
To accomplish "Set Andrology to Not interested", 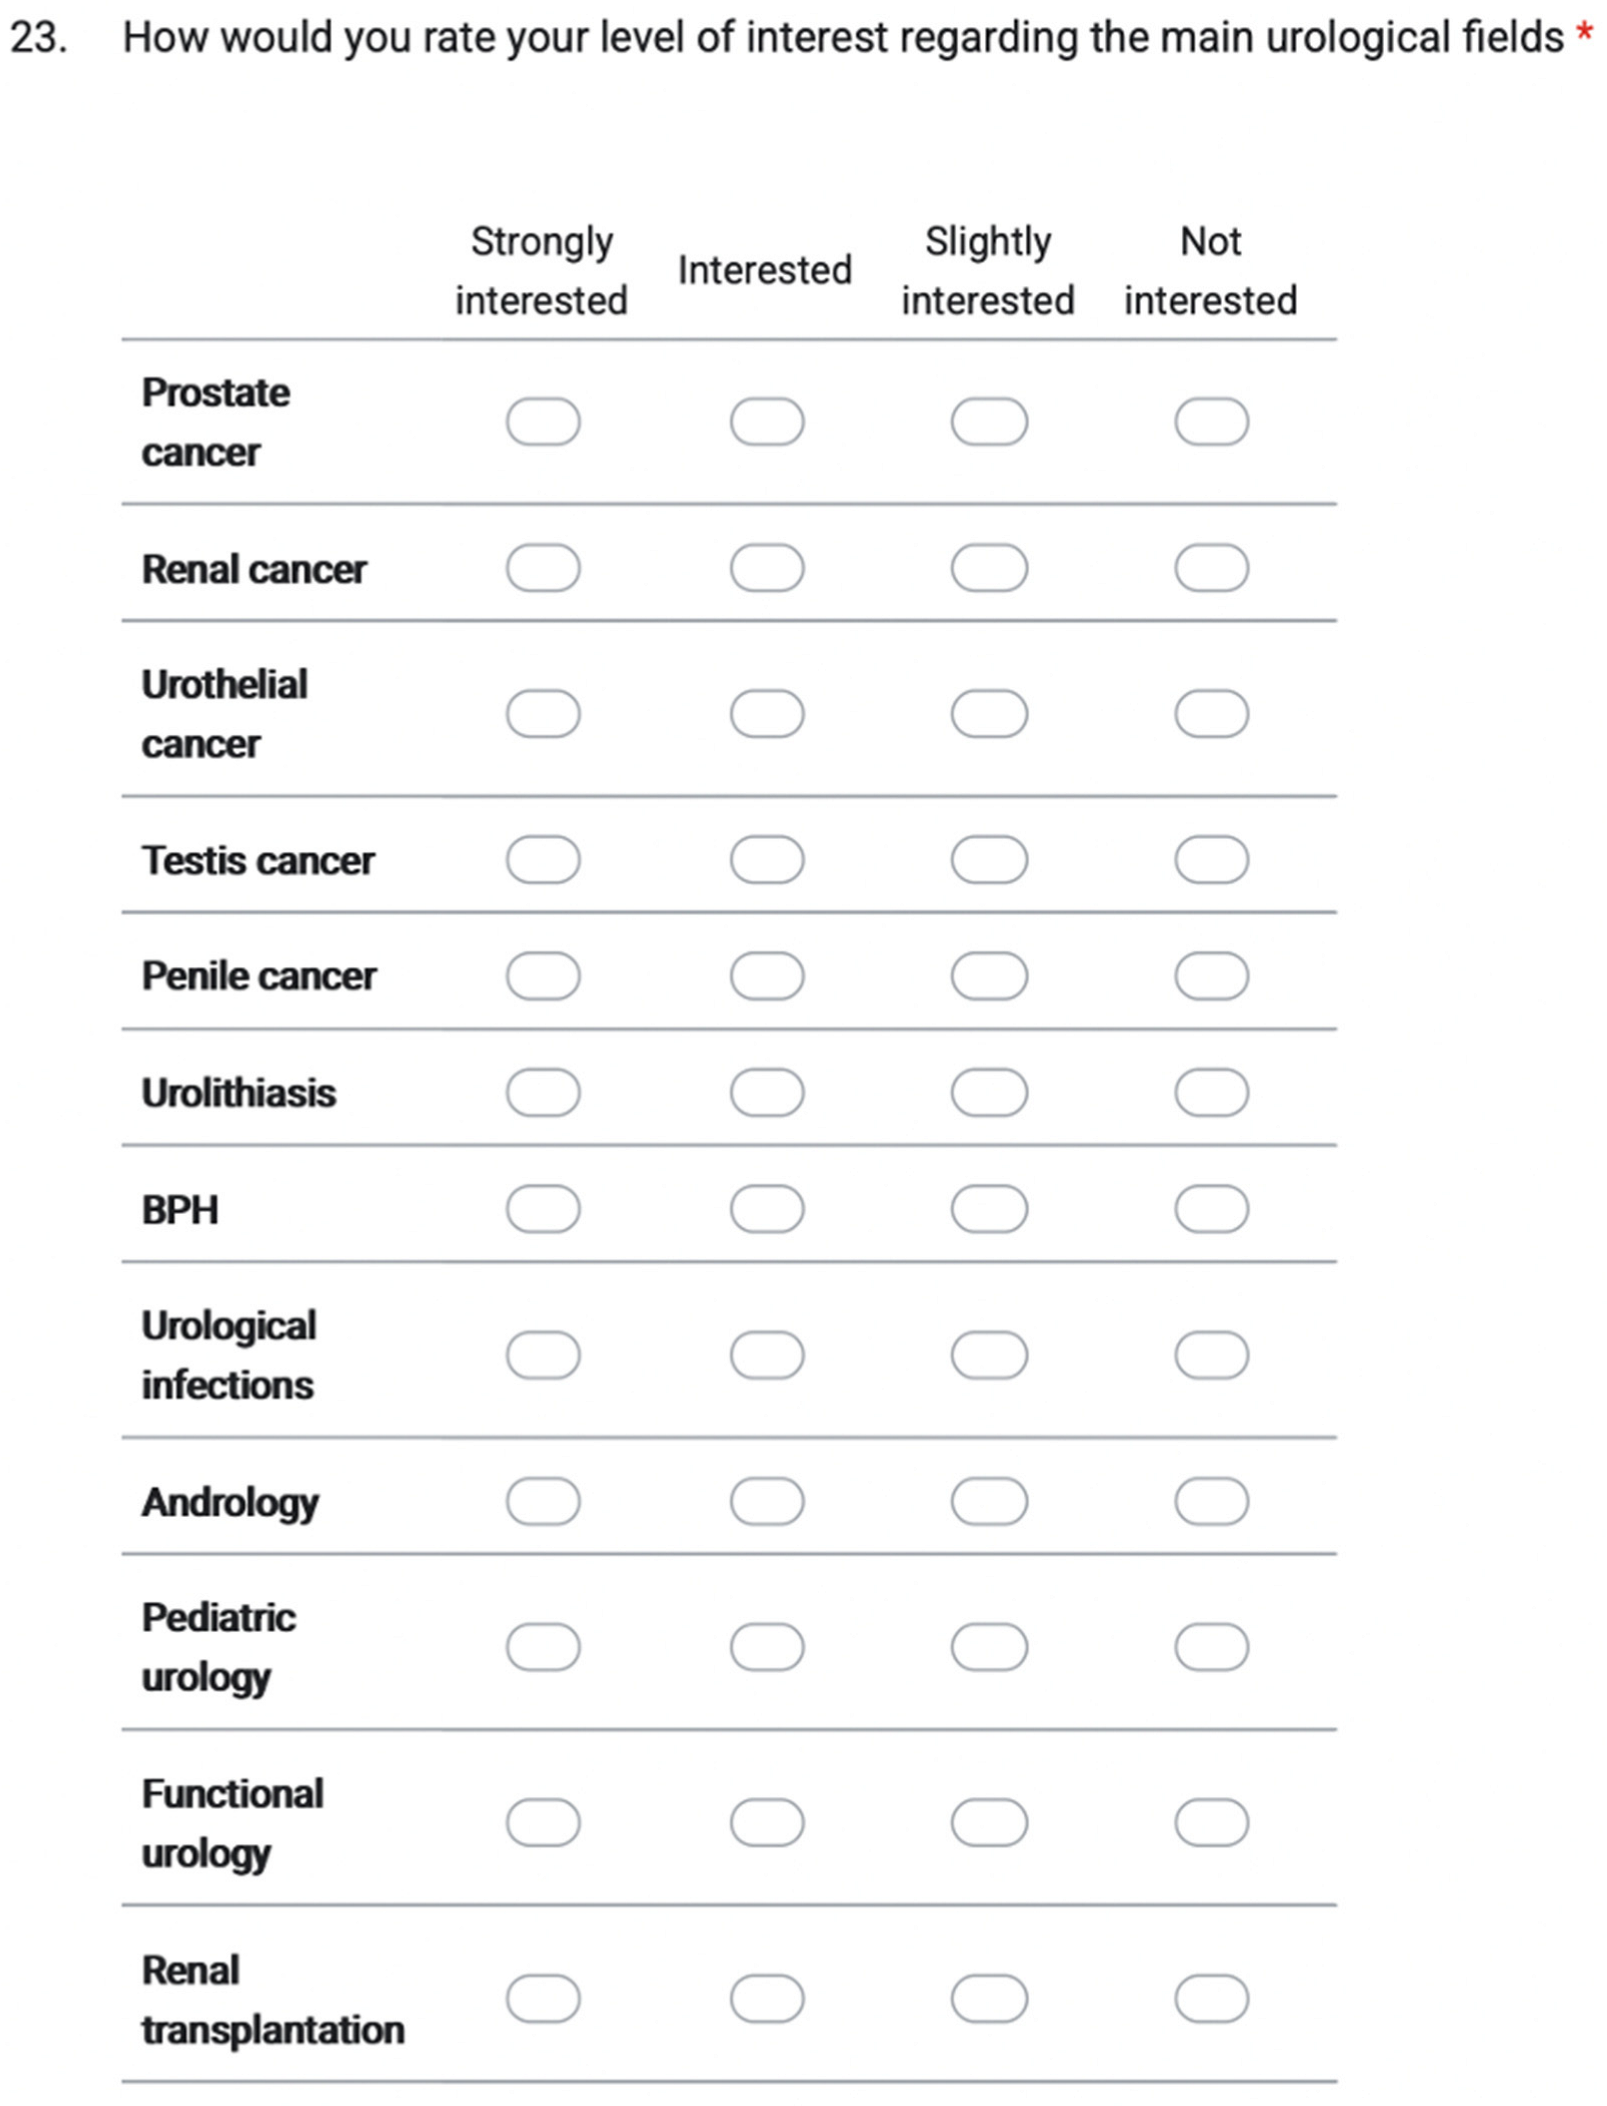I will 1211,1501.
